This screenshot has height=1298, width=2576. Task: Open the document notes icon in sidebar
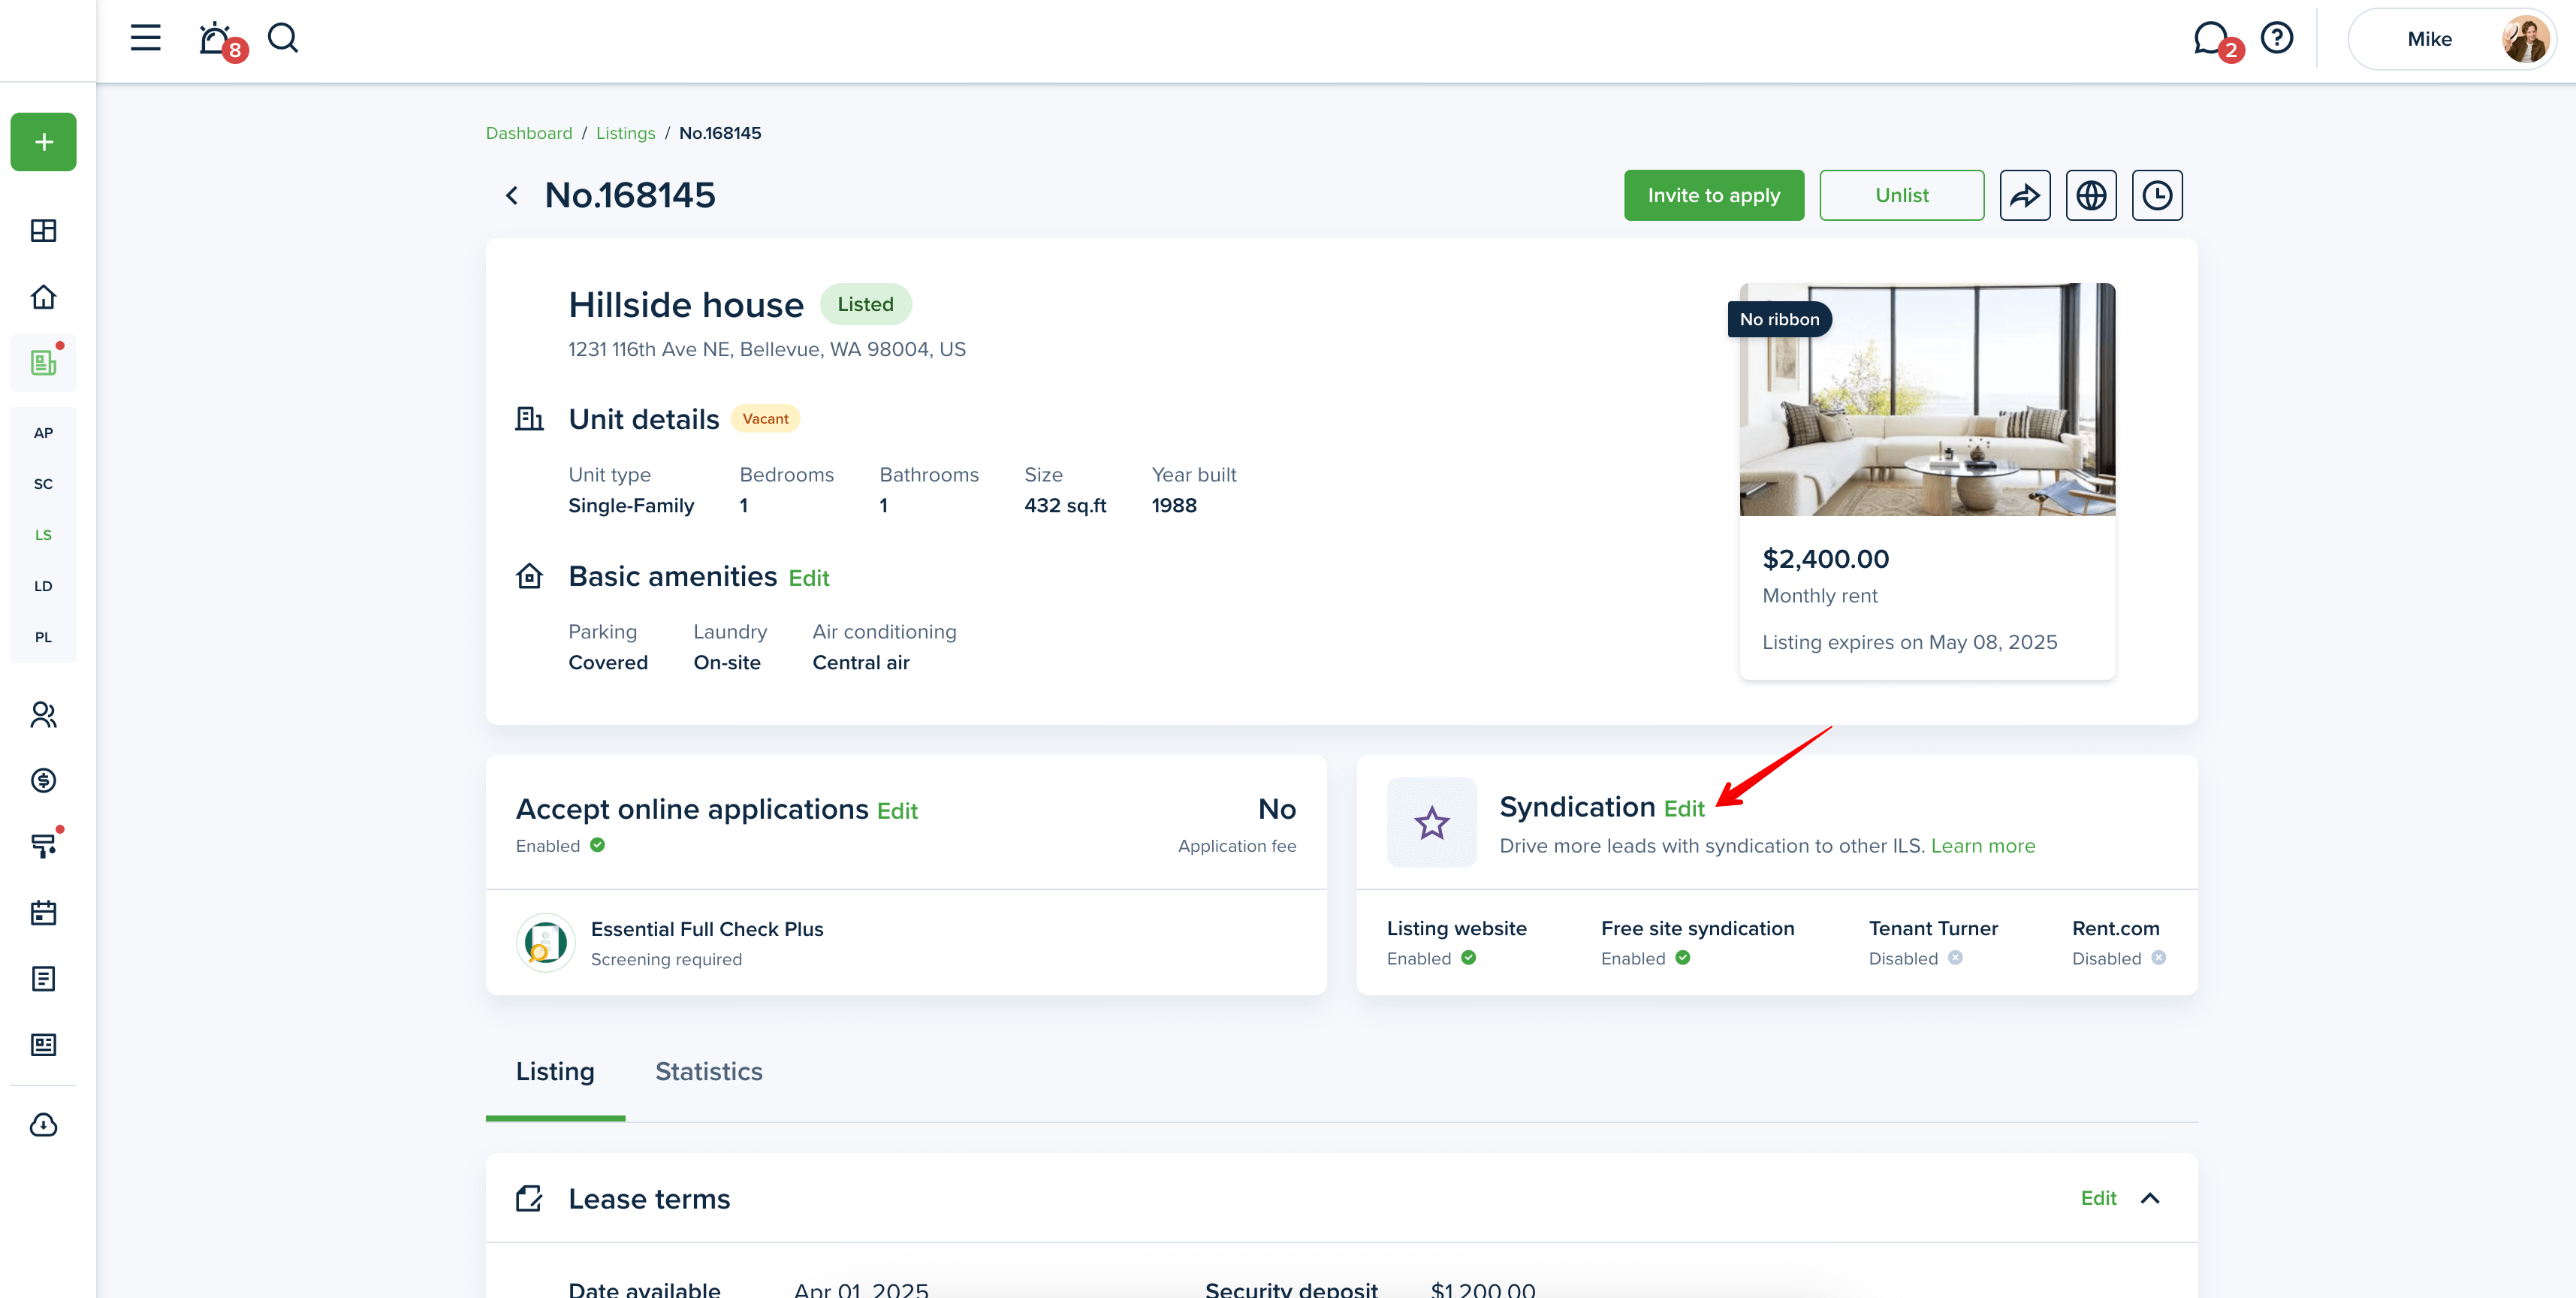(43, 979)
